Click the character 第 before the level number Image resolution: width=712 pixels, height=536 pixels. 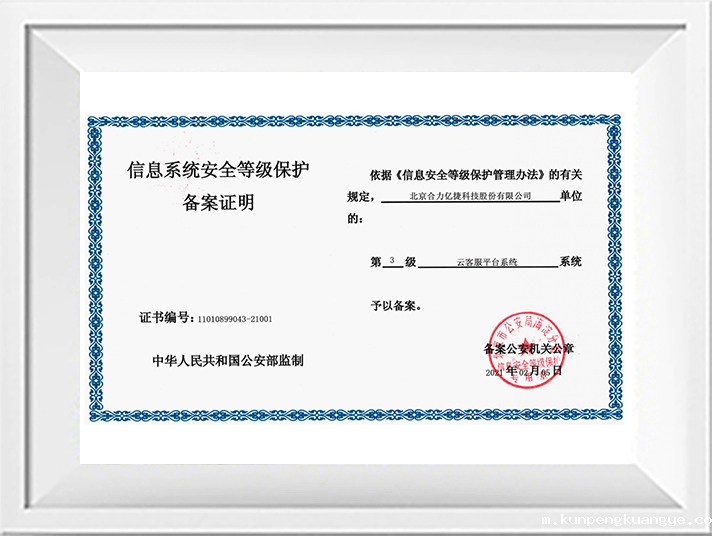(x=376, y=262)
